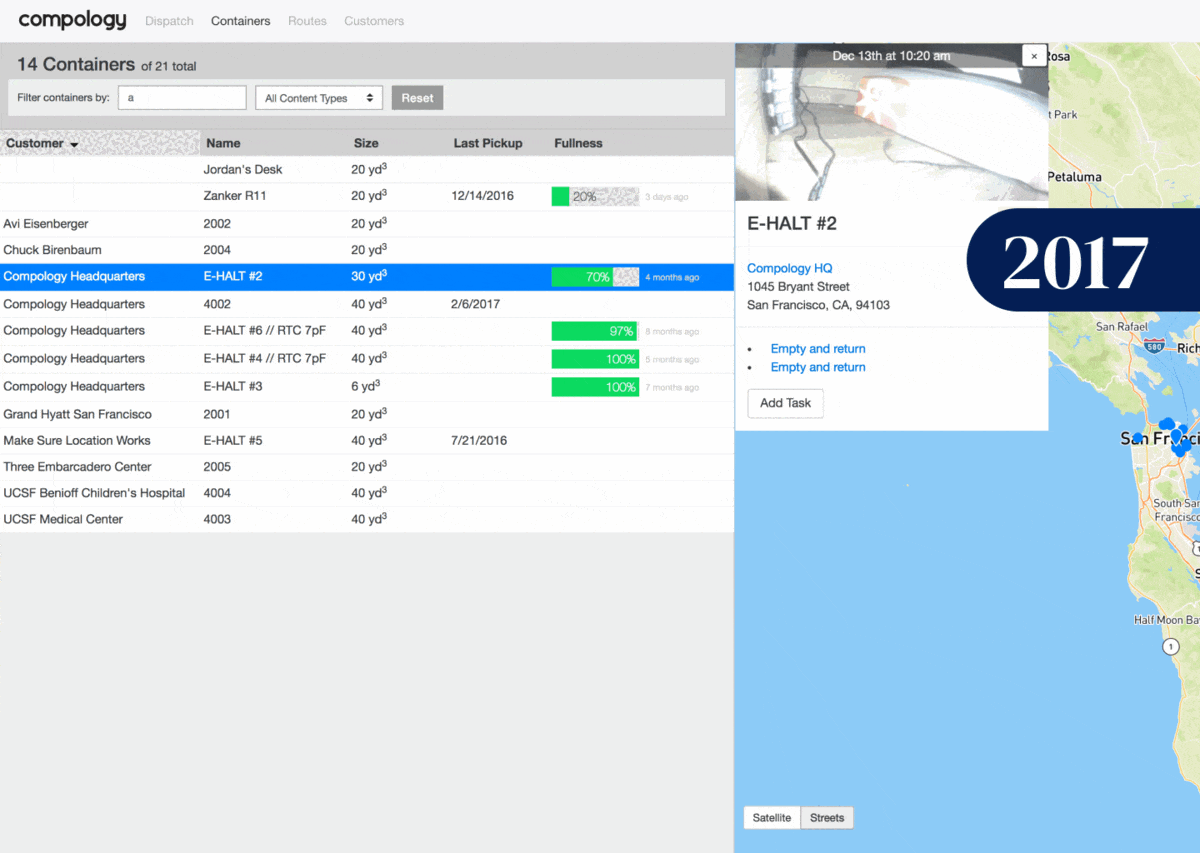
Task: Select container 4002 row
Action: click(367, 304)
